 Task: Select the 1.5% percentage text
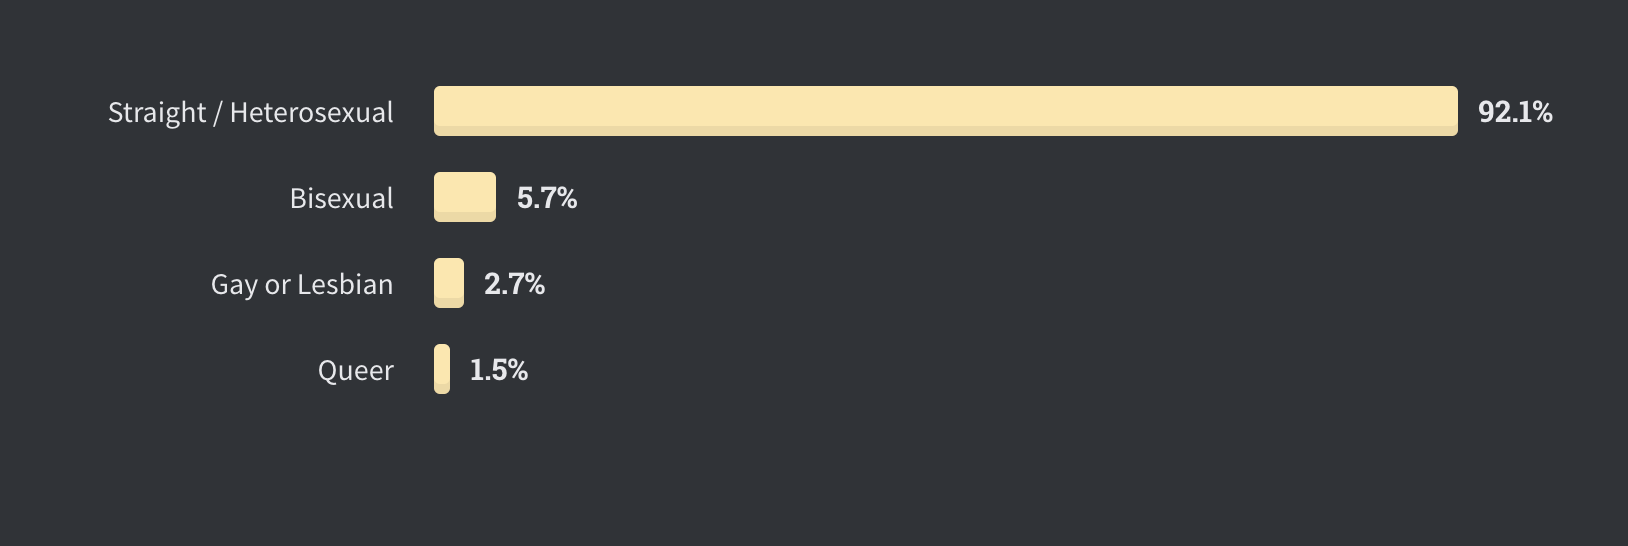(x=499, y=370)
